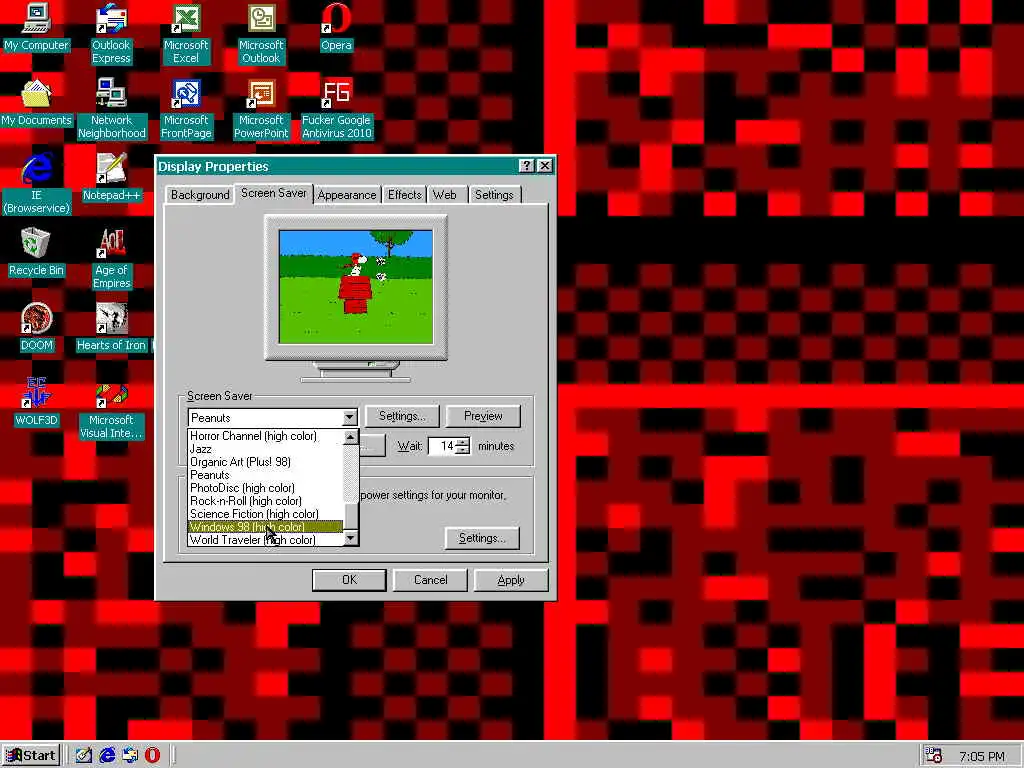Open the monitor power Settings... button
The image size is (1024, 768).
point(482,538)
